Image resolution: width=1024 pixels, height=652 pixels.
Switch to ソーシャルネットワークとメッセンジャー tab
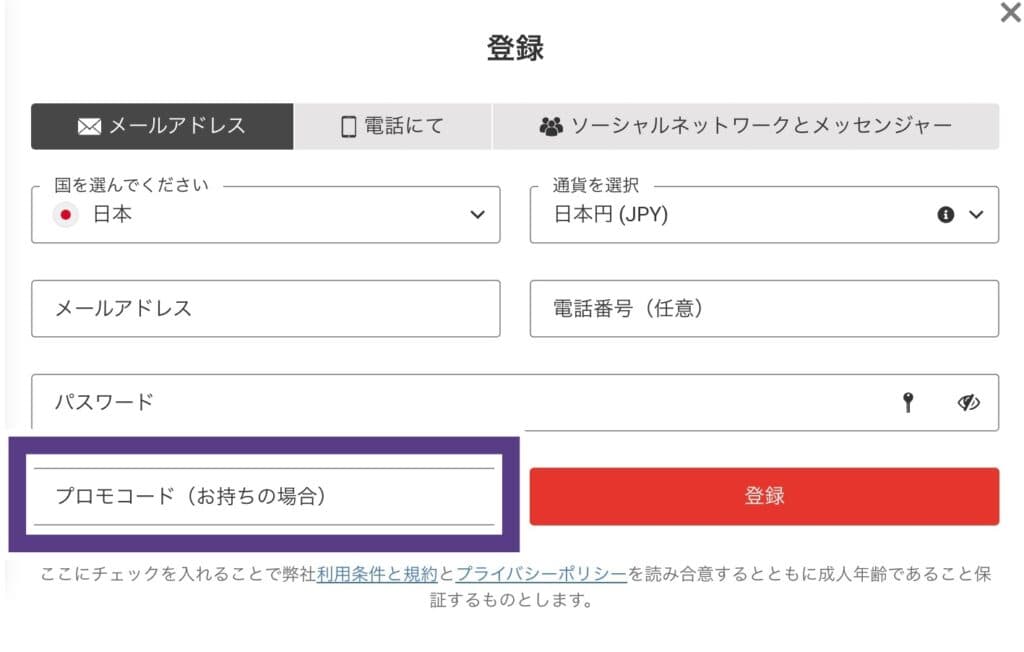point(745,127)
